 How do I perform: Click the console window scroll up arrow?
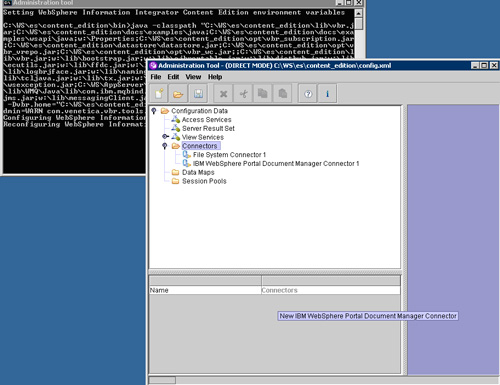[358, 13]
